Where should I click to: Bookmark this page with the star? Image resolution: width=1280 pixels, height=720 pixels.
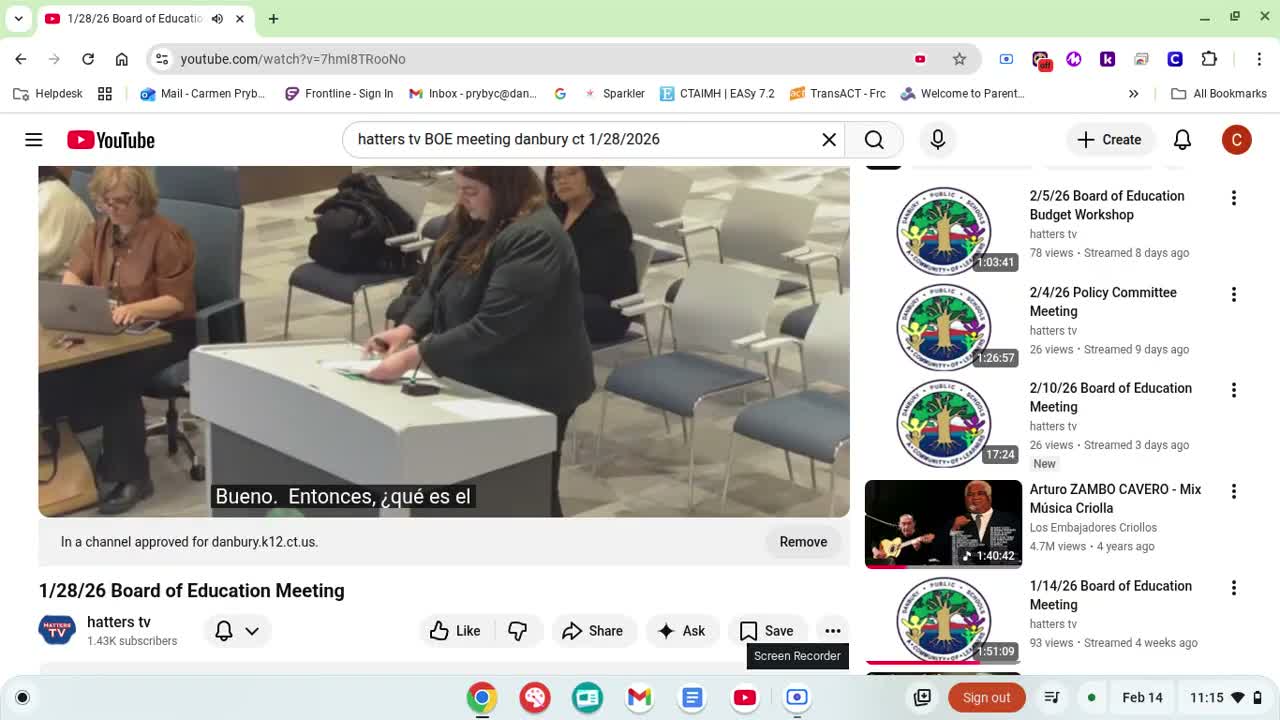pos(959,59)
